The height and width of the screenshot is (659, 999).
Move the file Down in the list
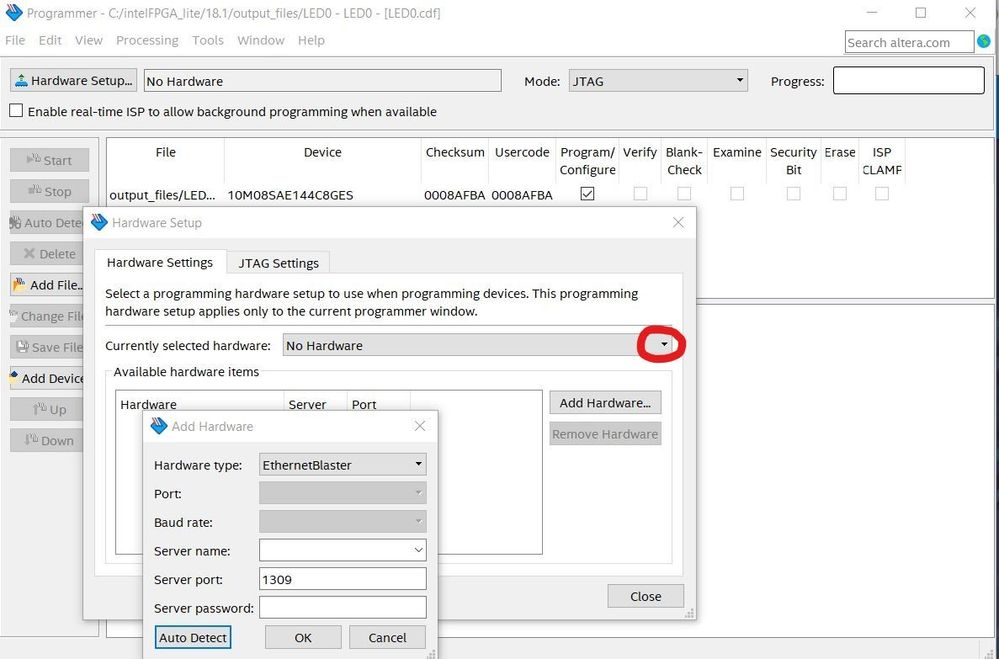tap(47, 440)
